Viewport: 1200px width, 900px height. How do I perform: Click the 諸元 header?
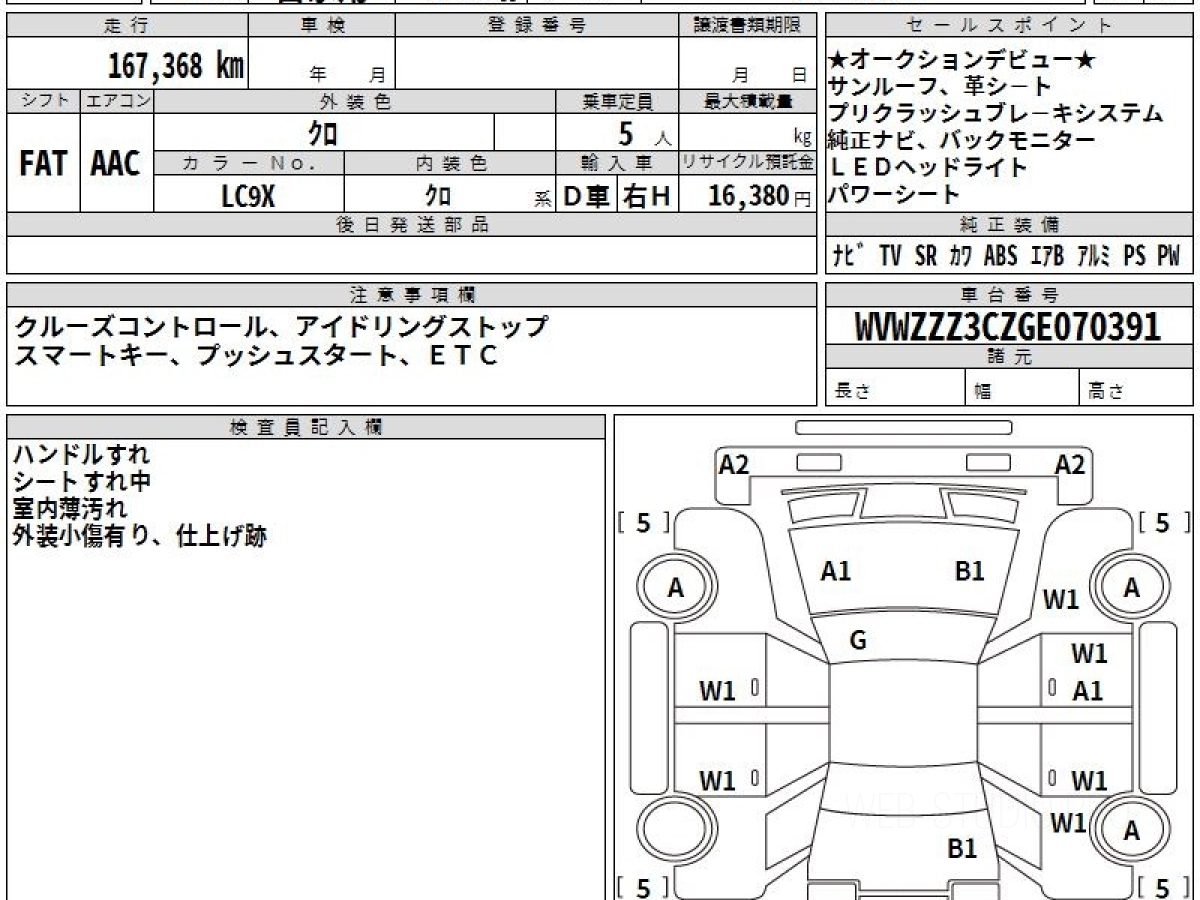[x=1009, y=358]
